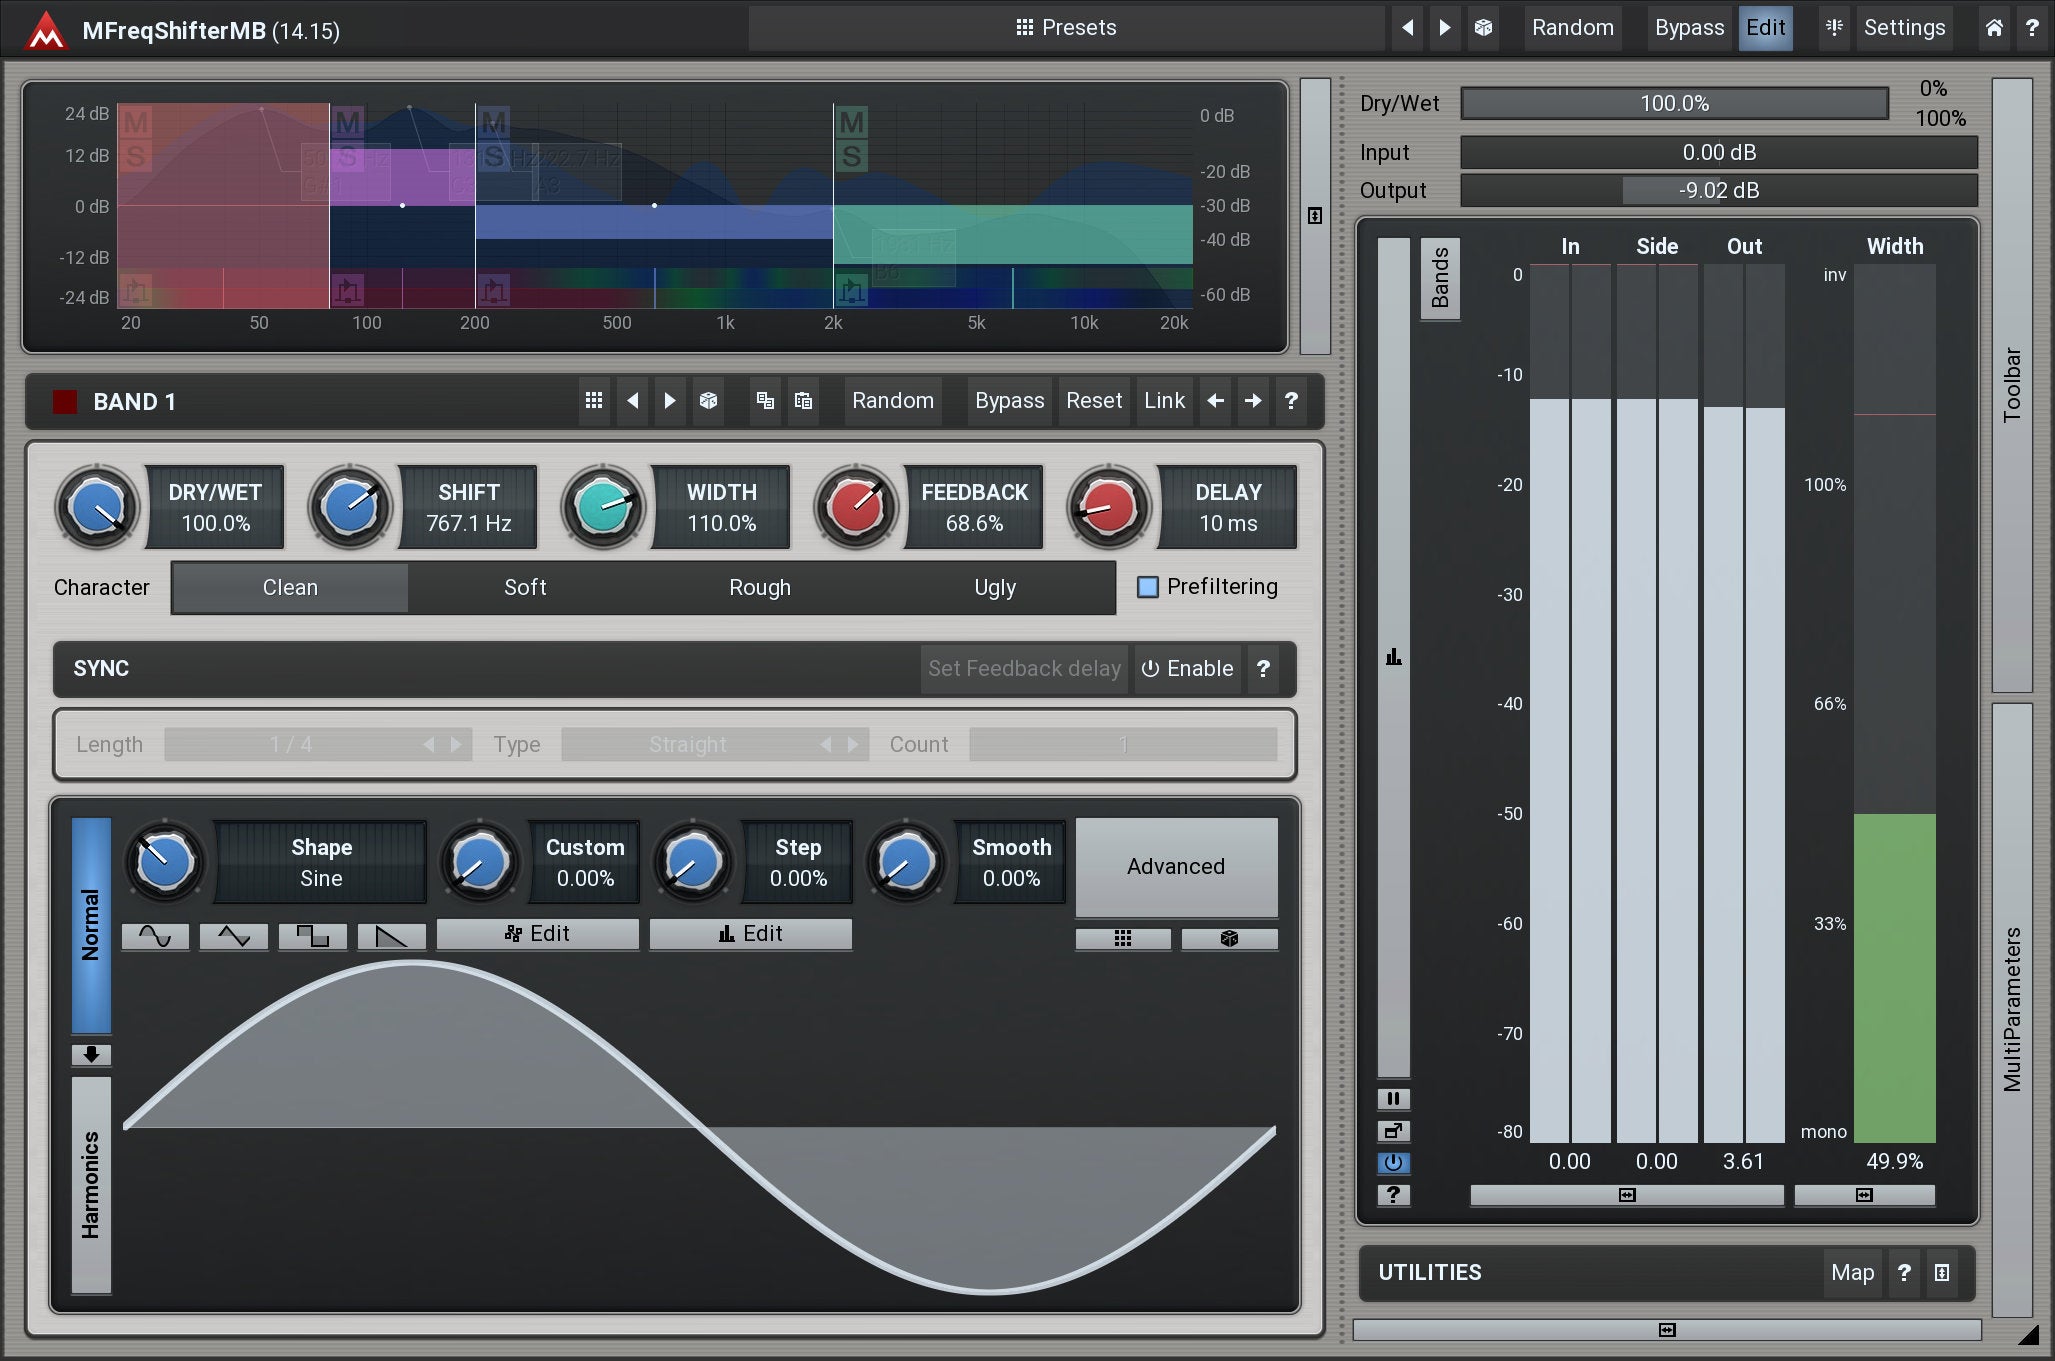Click the global Dry/Wet slider

click(1674, 104)
